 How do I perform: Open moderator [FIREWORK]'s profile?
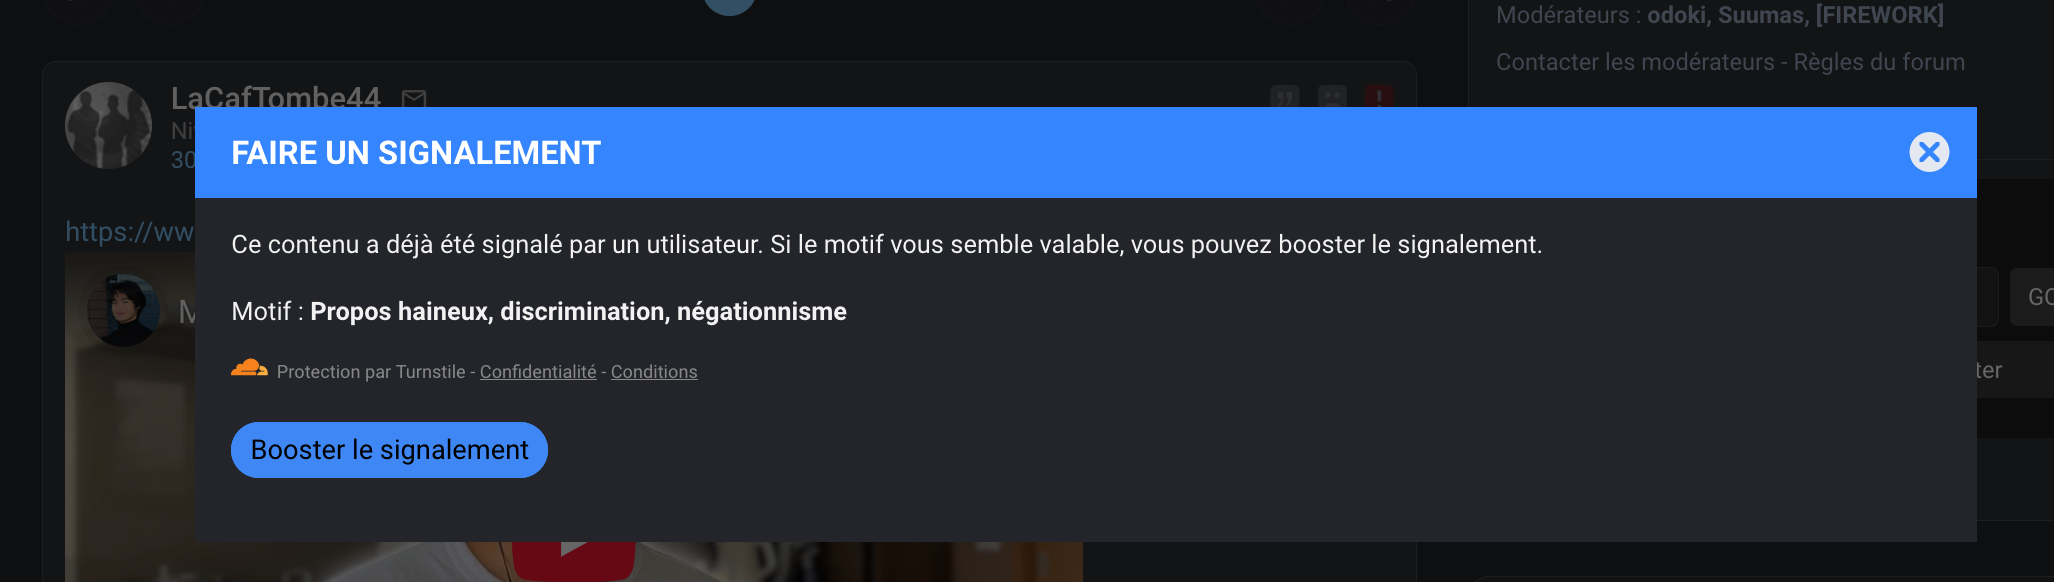coord(1880,15)
